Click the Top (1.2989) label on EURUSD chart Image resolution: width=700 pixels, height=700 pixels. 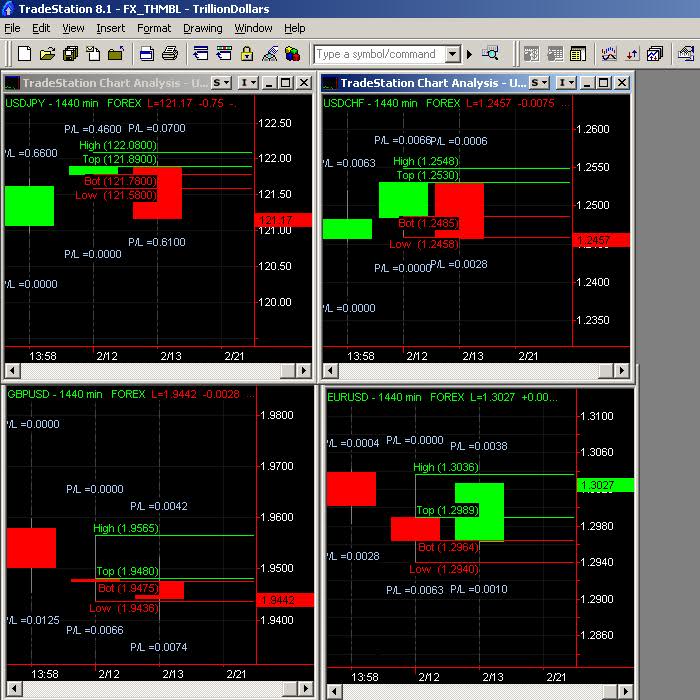pos(447,510)
